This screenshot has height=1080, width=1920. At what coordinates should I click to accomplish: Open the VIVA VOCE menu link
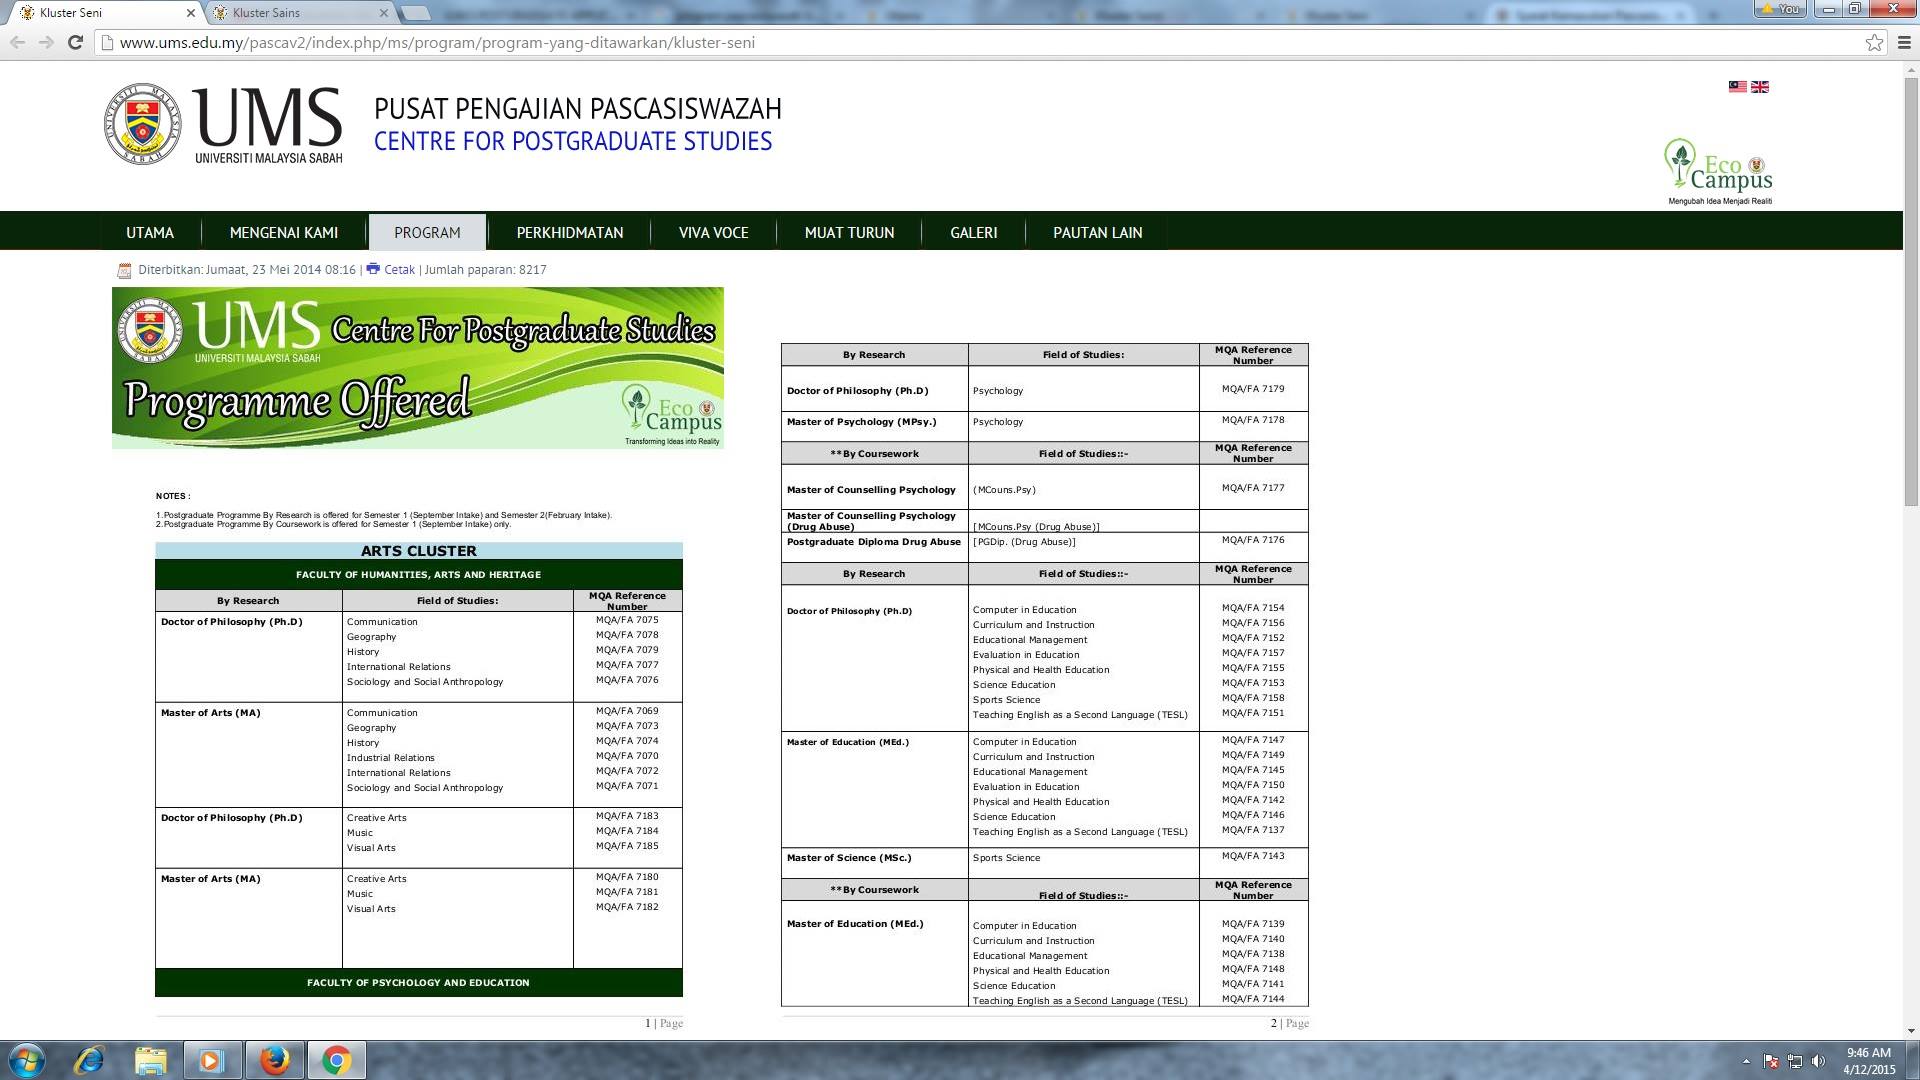713,232
